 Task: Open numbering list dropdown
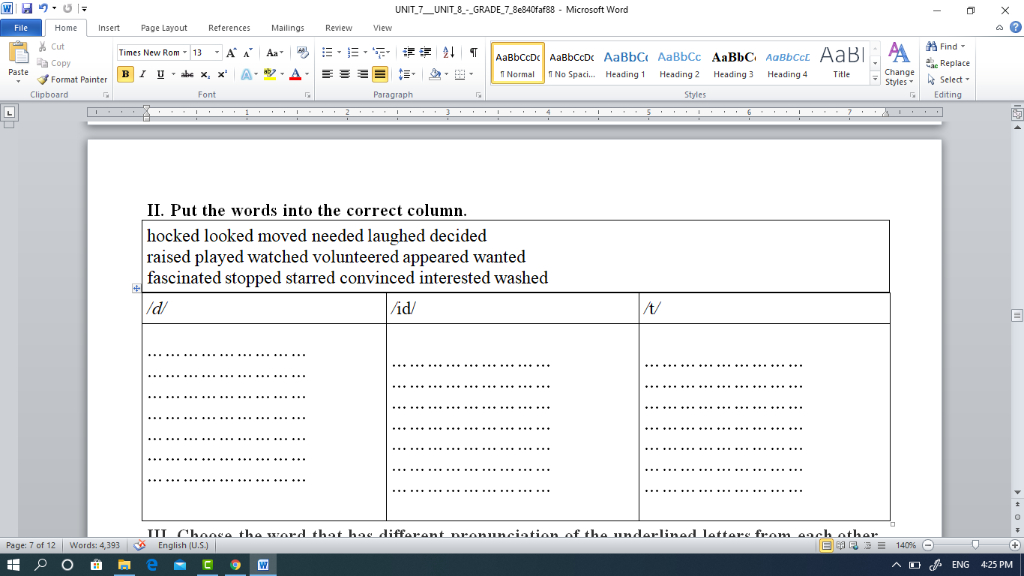click(x=364, y=53)
